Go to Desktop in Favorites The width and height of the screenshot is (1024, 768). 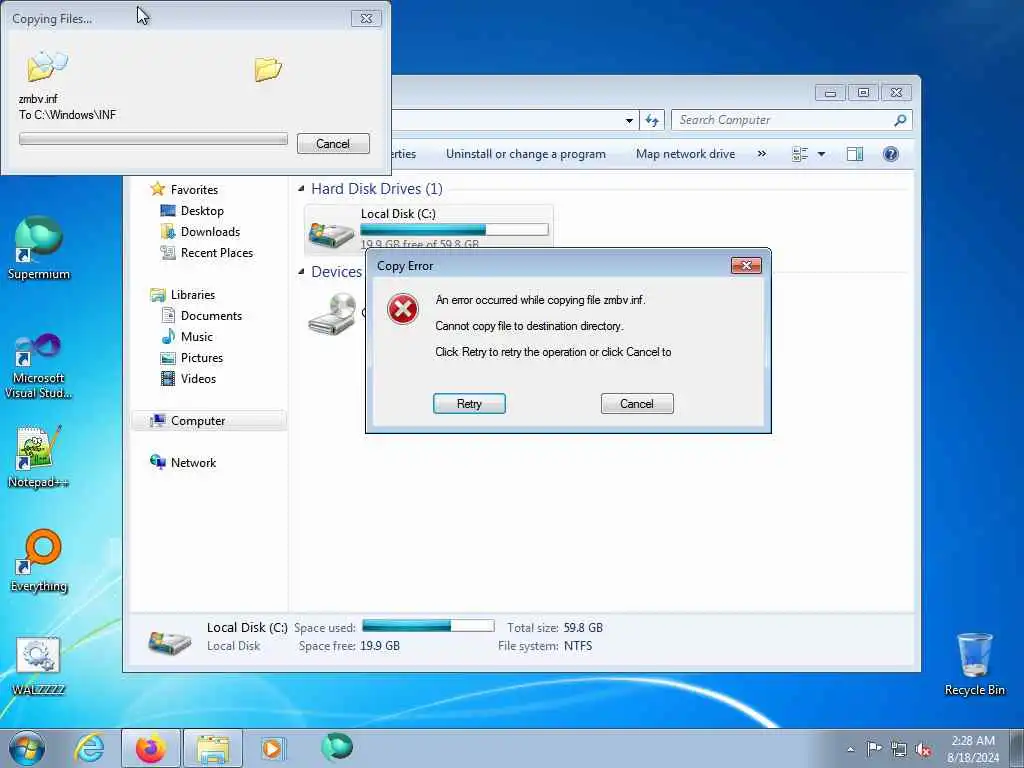pyautogui.click(x=202, y=210)
